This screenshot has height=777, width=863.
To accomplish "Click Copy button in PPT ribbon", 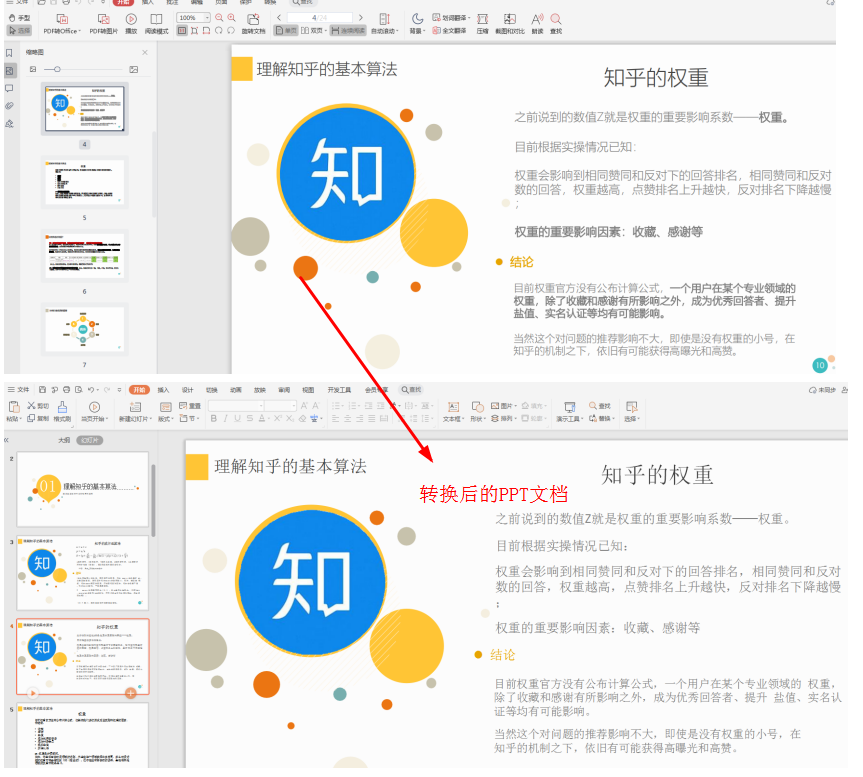I will pyautogui.click(x=39, y=418).
